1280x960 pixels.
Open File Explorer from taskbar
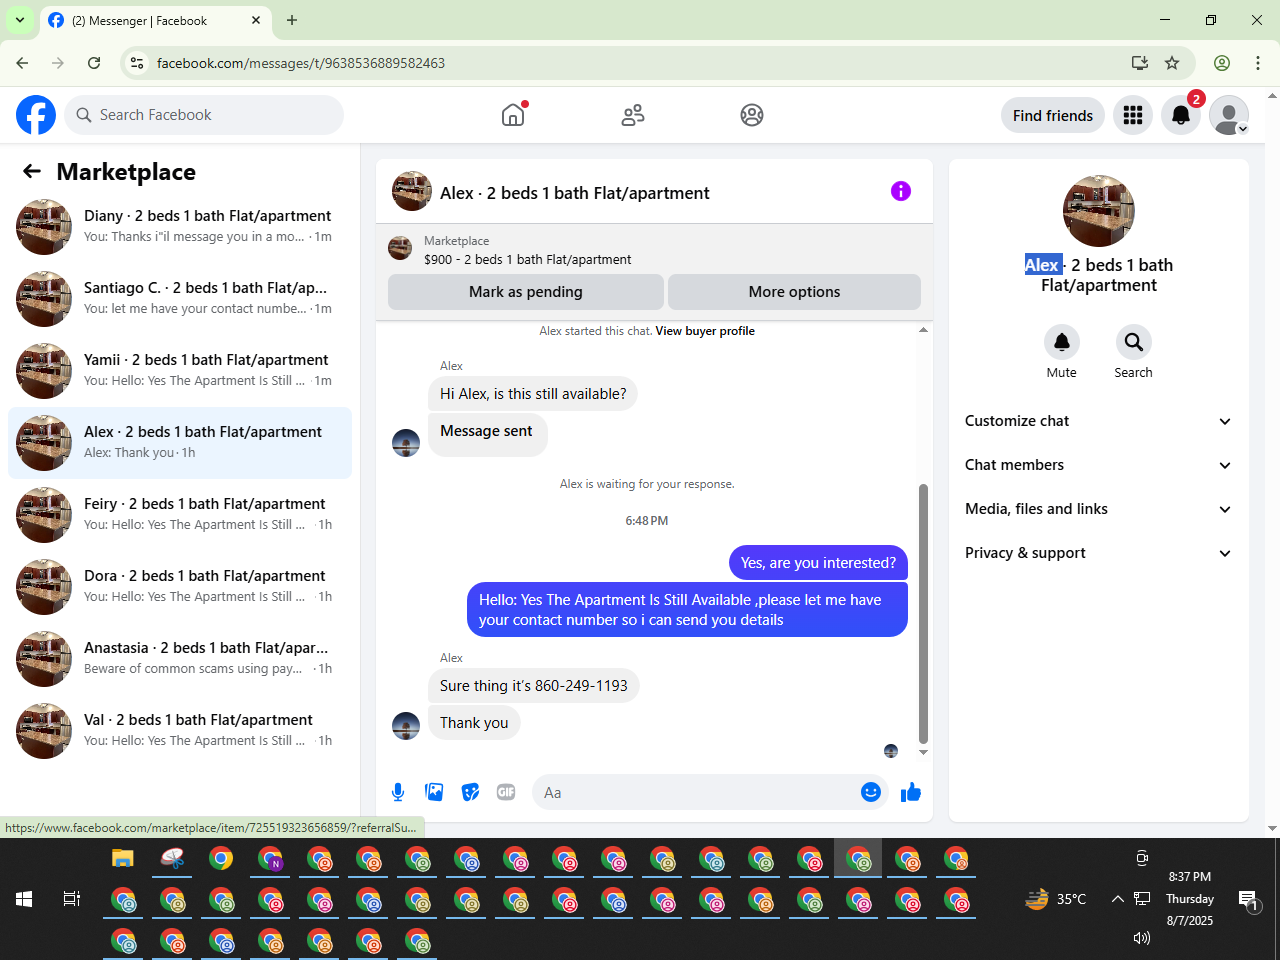pyautogui.click(x=123, y=858)
